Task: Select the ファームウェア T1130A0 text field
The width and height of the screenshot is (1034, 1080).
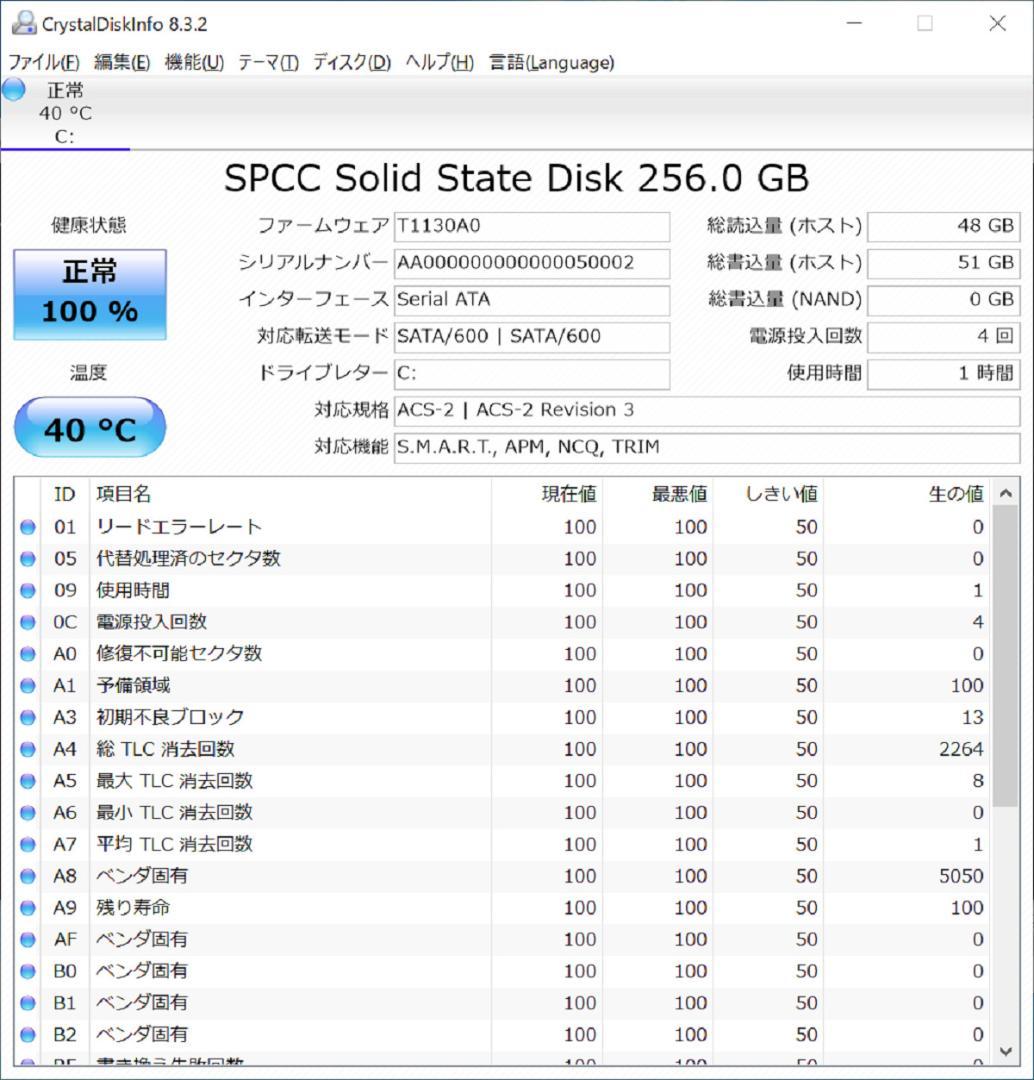Action: click(x=533, y=226)
